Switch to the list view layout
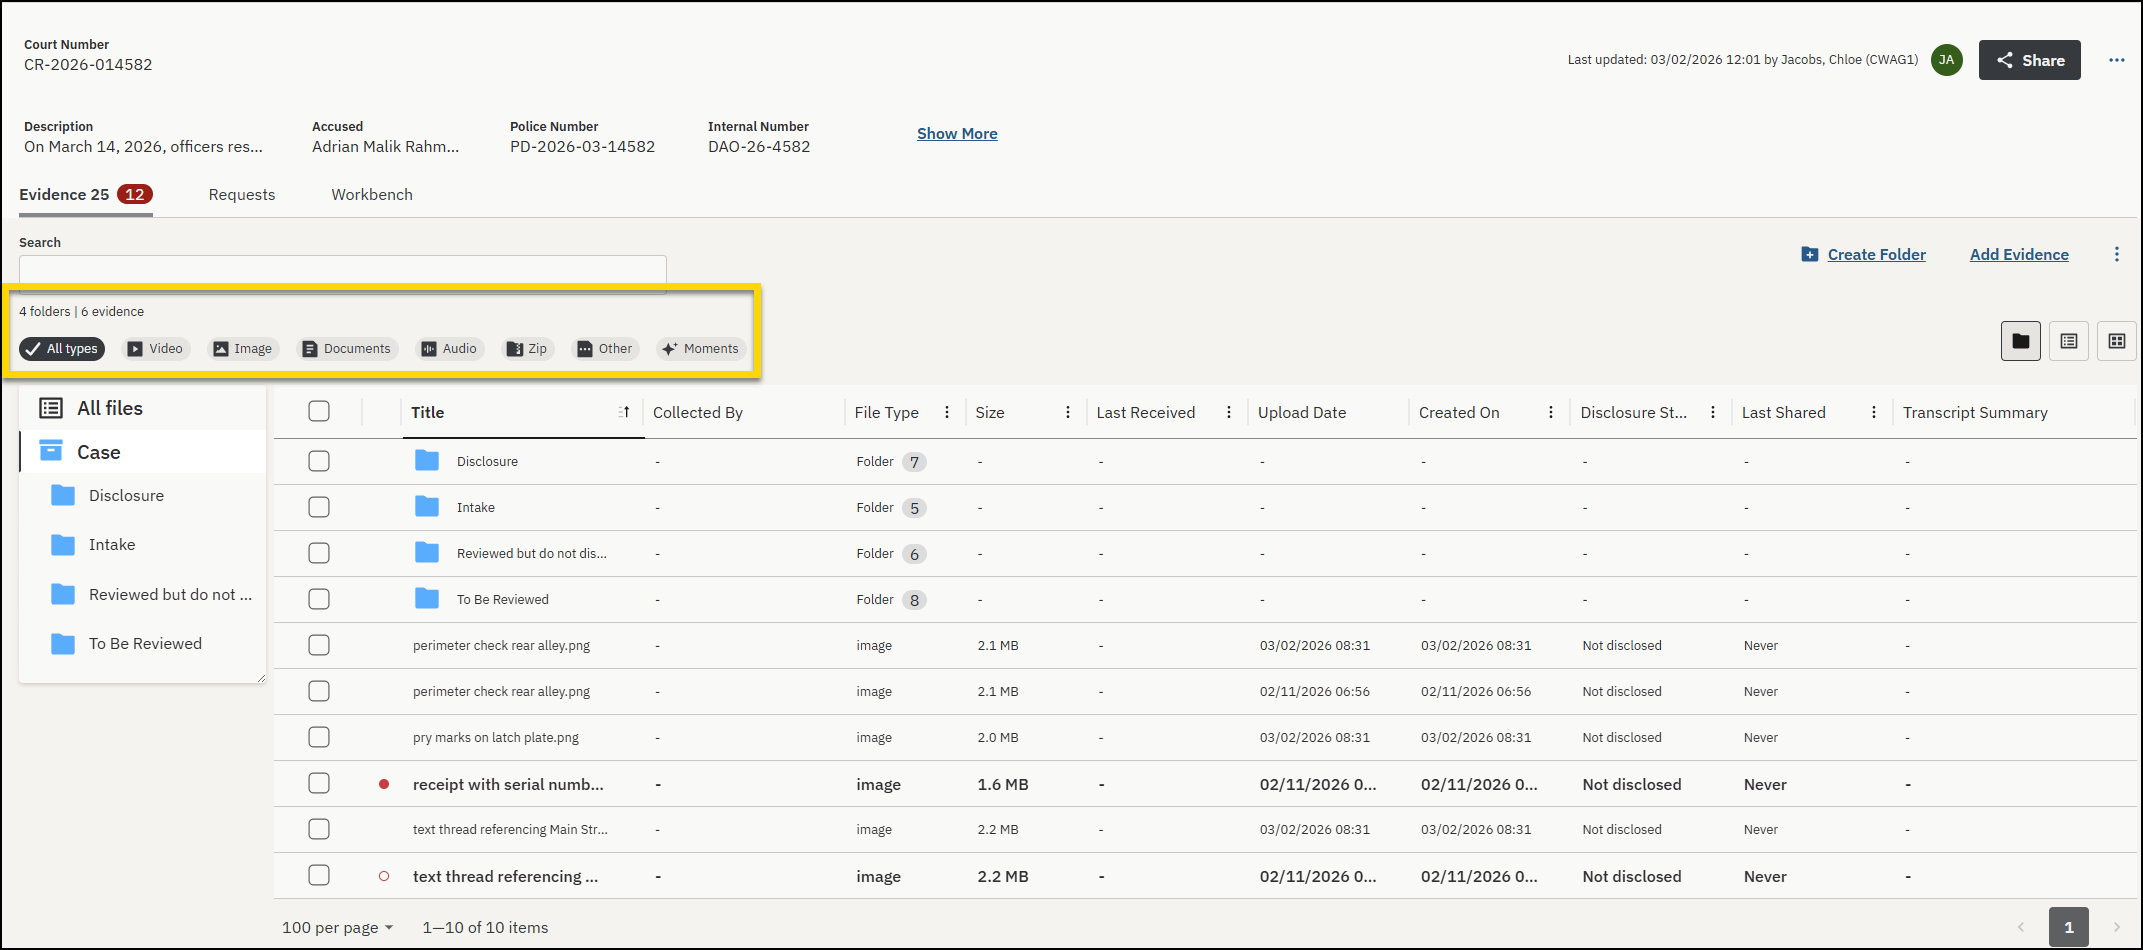 (2069, 341)
